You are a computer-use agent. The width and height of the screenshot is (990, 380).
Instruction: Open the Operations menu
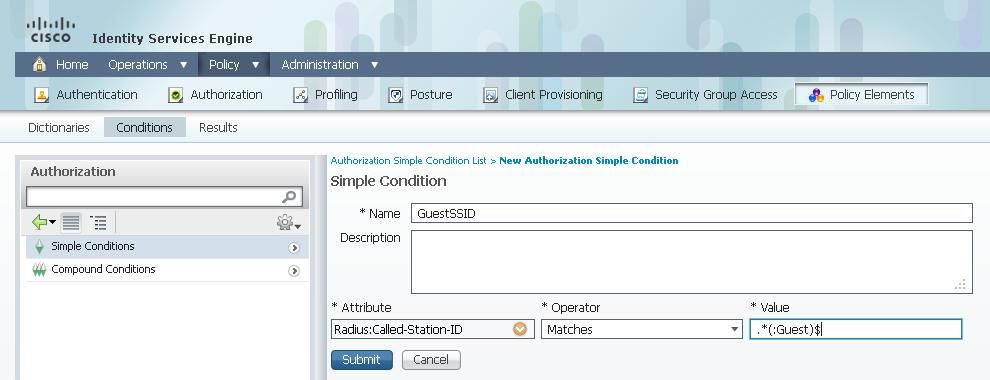148,64
